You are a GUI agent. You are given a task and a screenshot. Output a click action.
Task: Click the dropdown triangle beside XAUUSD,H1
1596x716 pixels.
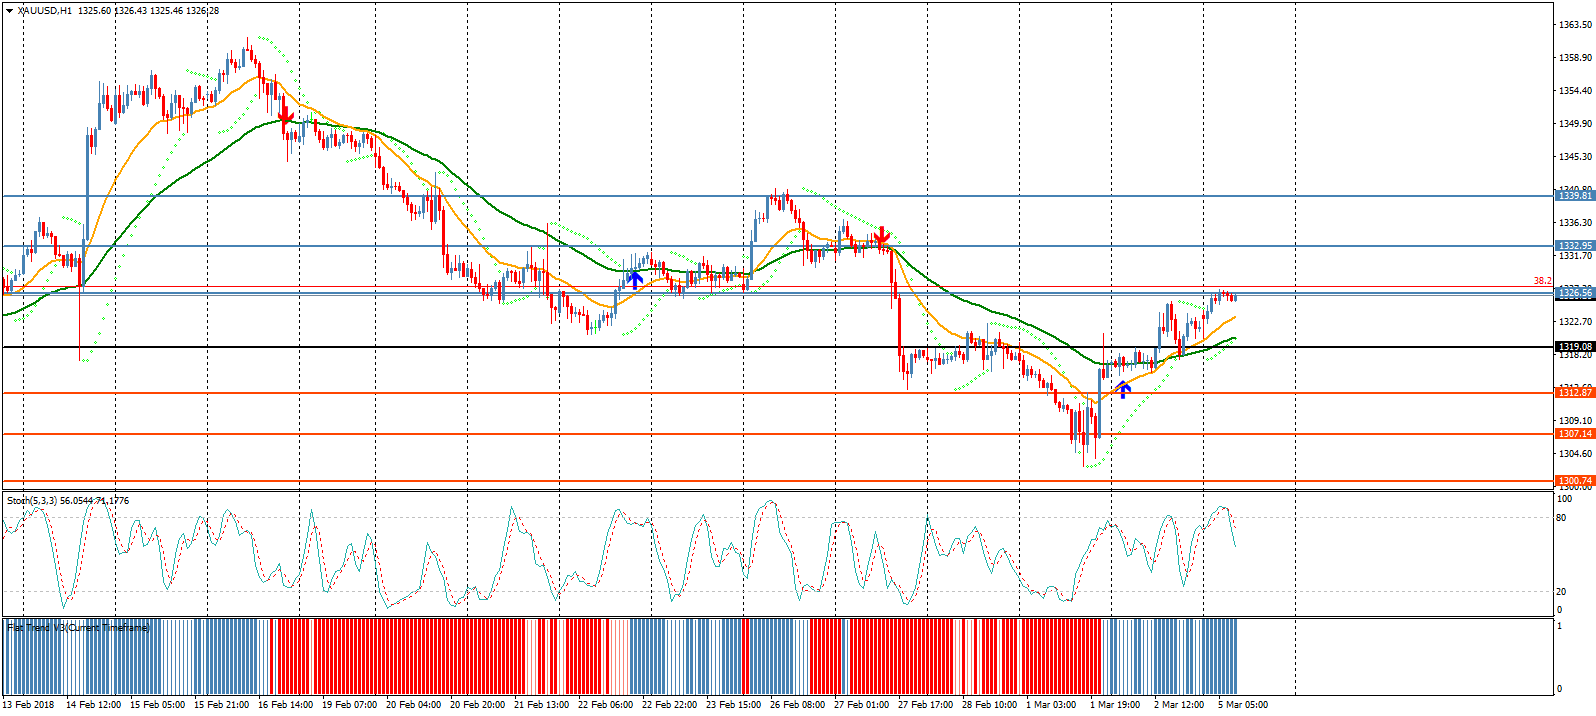pos(9,10)
